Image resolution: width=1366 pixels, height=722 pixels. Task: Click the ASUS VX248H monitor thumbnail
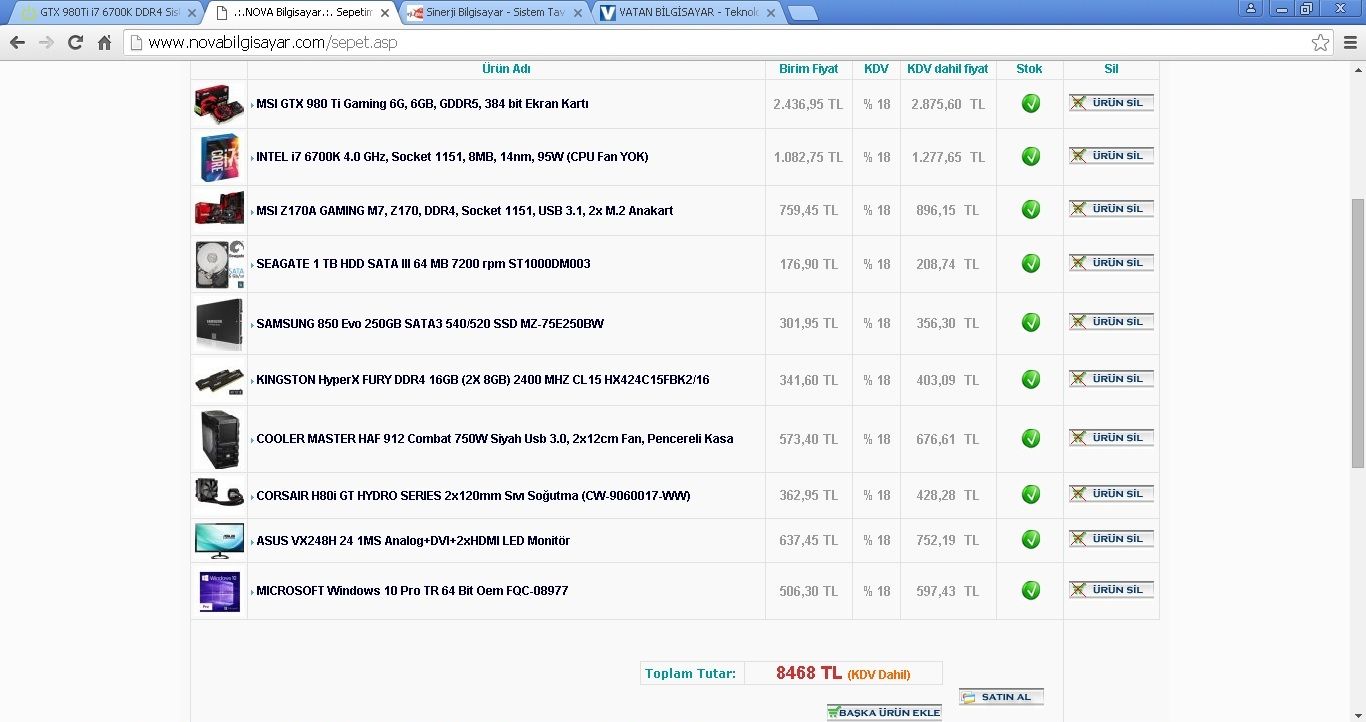(x=219, y=540)
